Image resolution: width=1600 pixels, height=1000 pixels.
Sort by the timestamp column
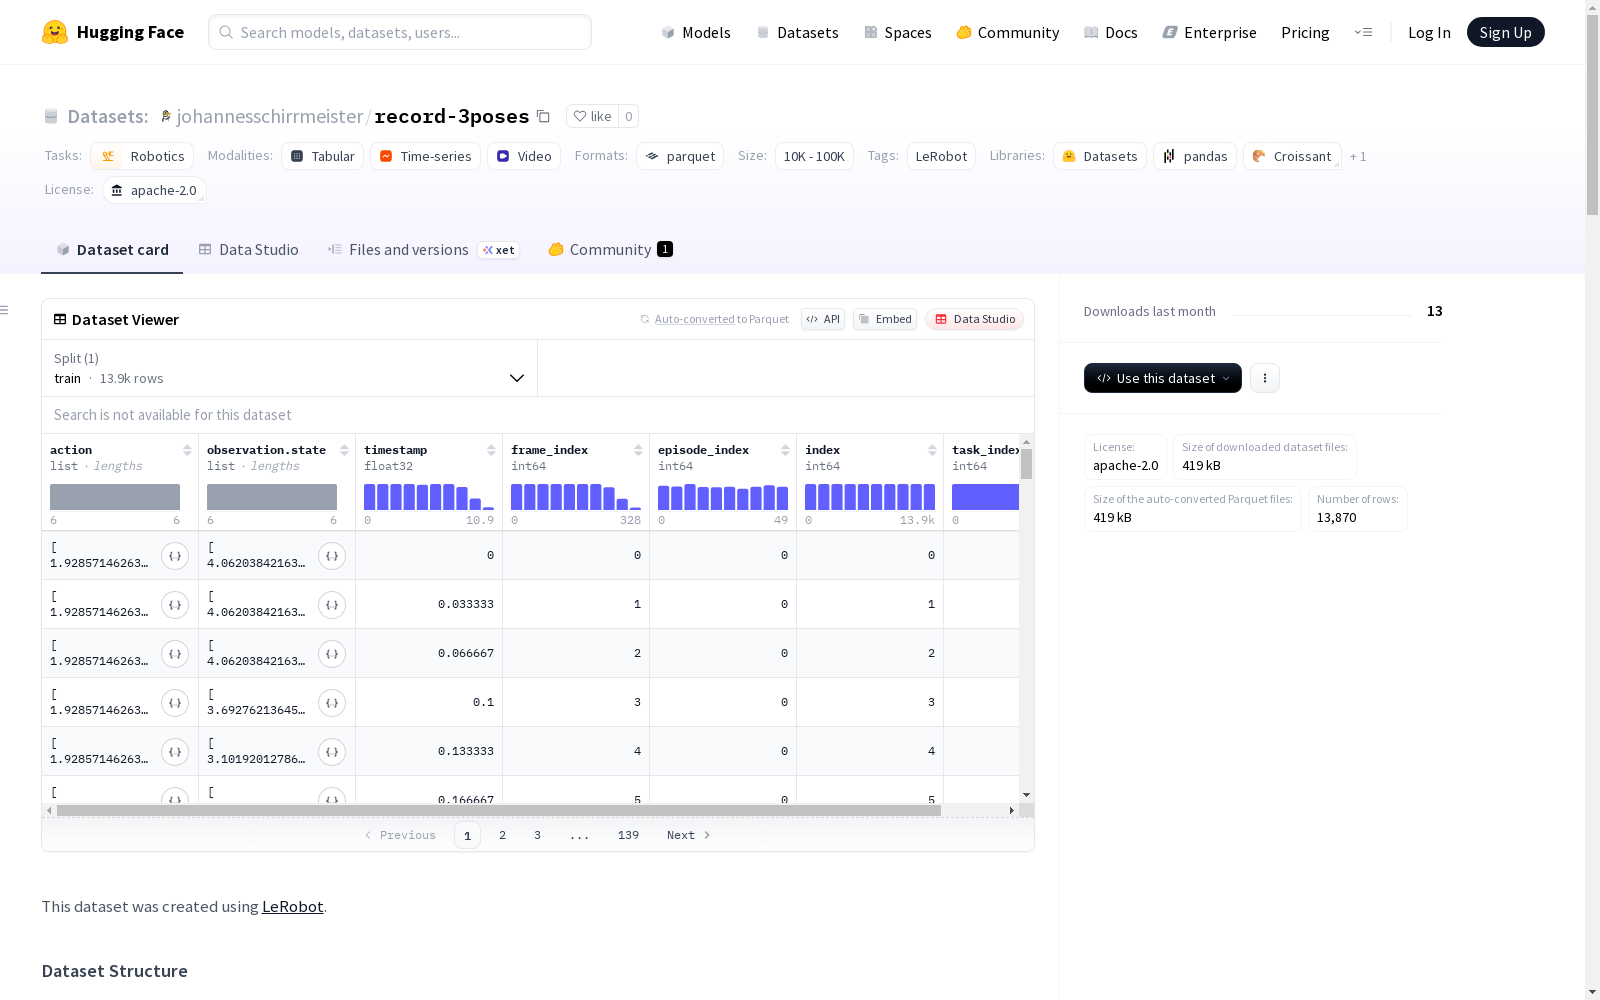pos(491,450)
